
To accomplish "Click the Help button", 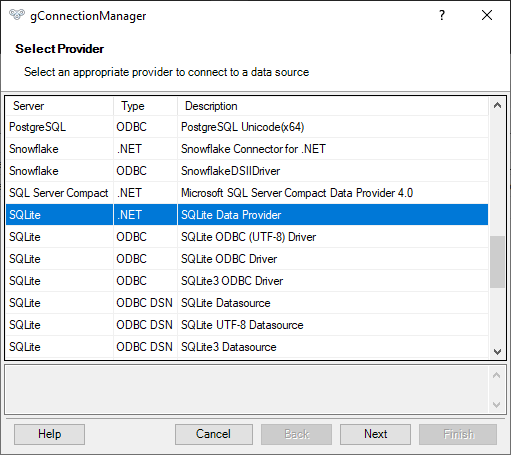I will pos(49,434).
